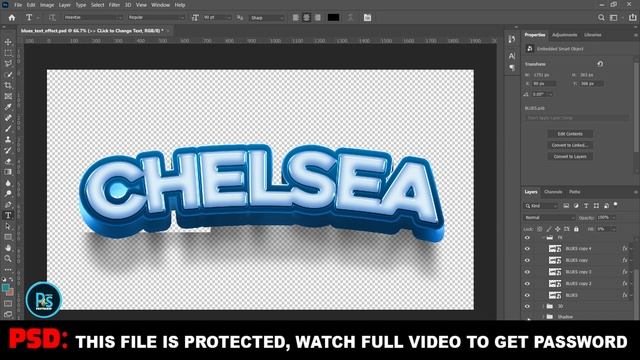The image size is (640, 360).
Task: Center text alignment in options bar
Action: (307, 18)
